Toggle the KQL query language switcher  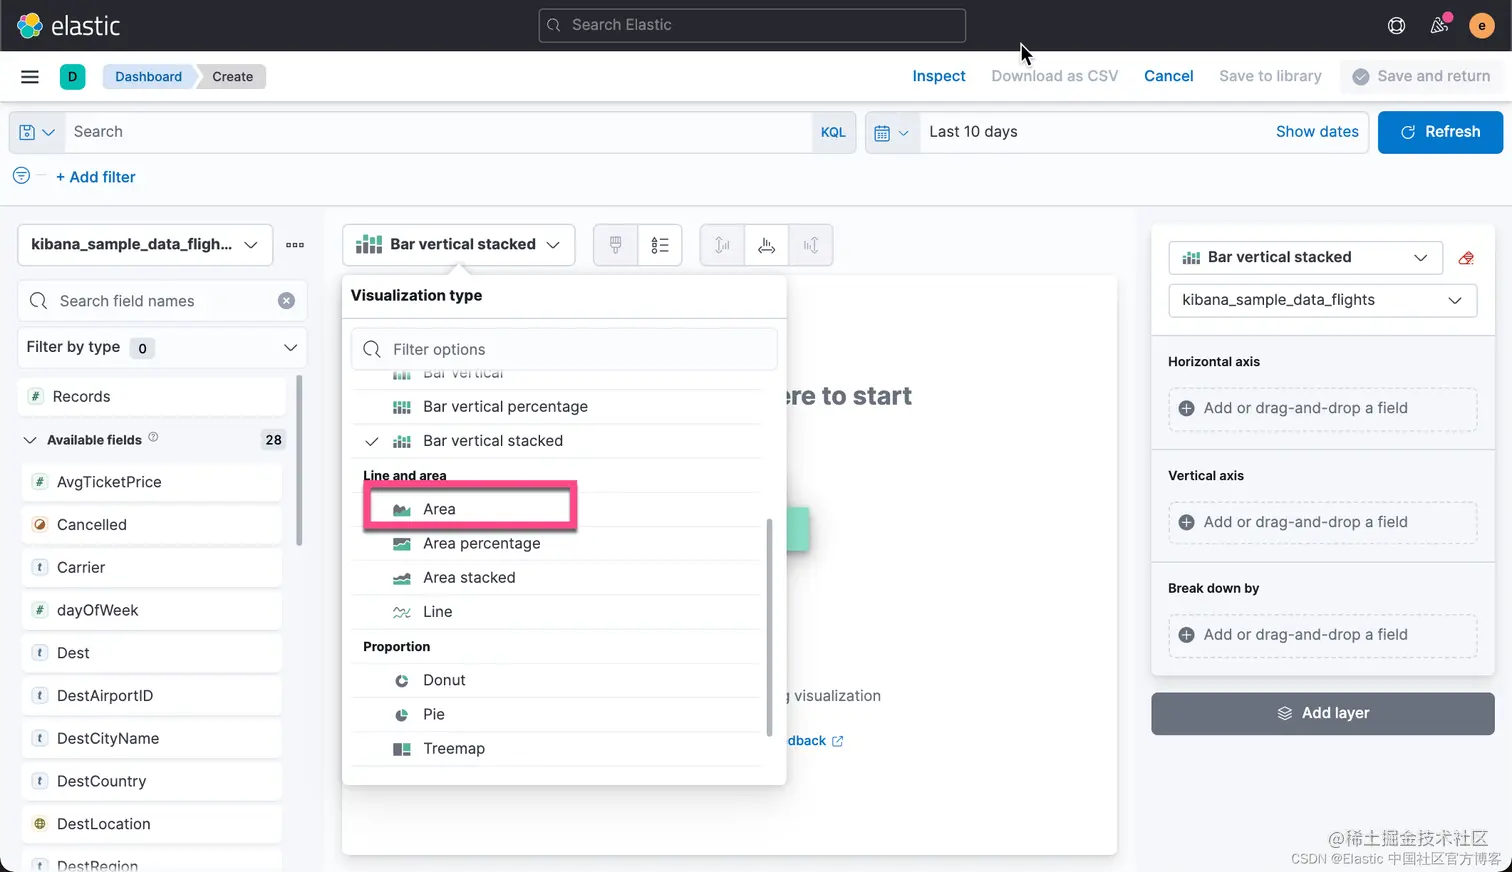tap(833, 132)
